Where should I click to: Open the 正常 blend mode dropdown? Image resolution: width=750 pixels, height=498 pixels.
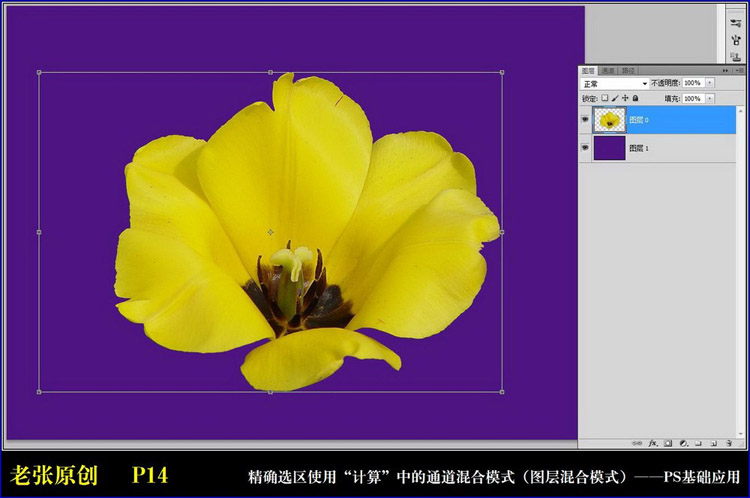[x=614, y=84]
